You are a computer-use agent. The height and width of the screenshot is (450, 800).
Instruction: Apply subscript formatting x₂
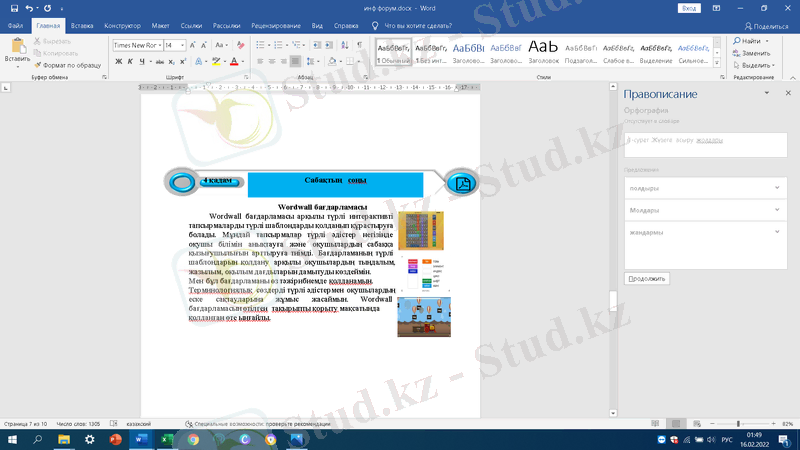coord(172,62)
